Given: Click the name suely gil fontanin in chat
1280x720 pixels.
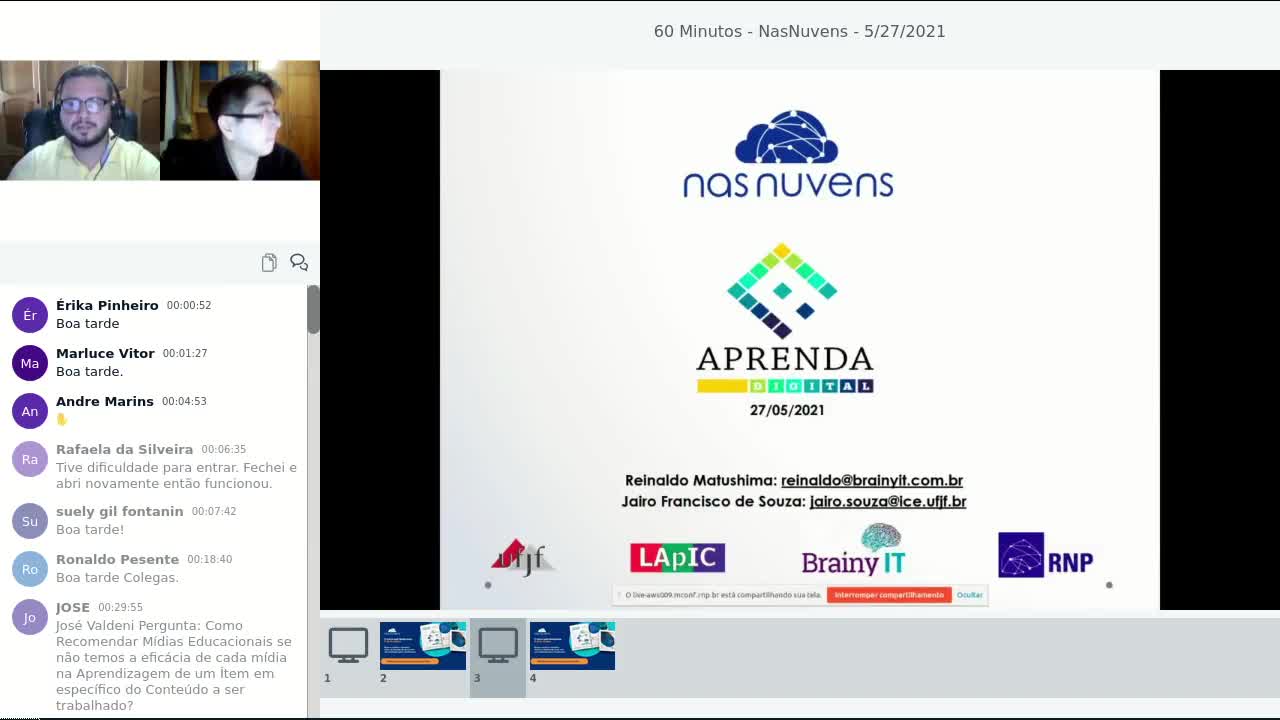Looking at the screenshot, I should (x=120, y=511).
